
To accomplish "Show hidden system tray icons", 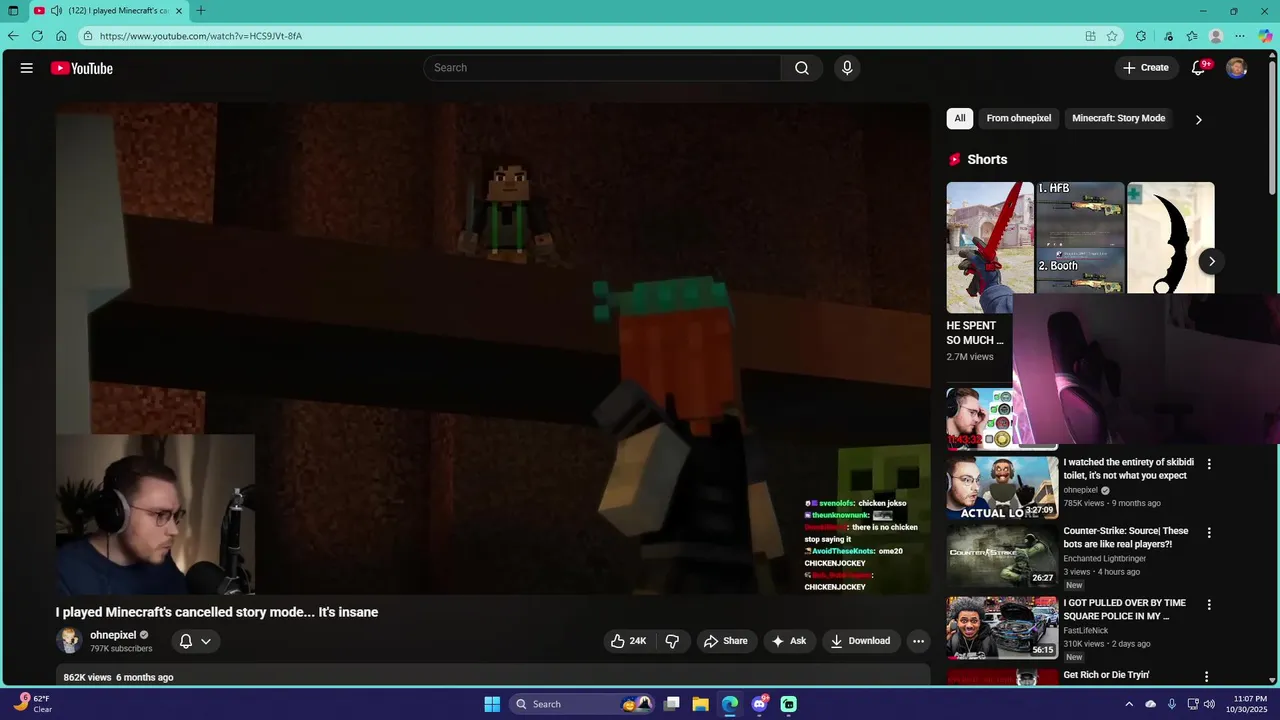I will [1130, 704].
